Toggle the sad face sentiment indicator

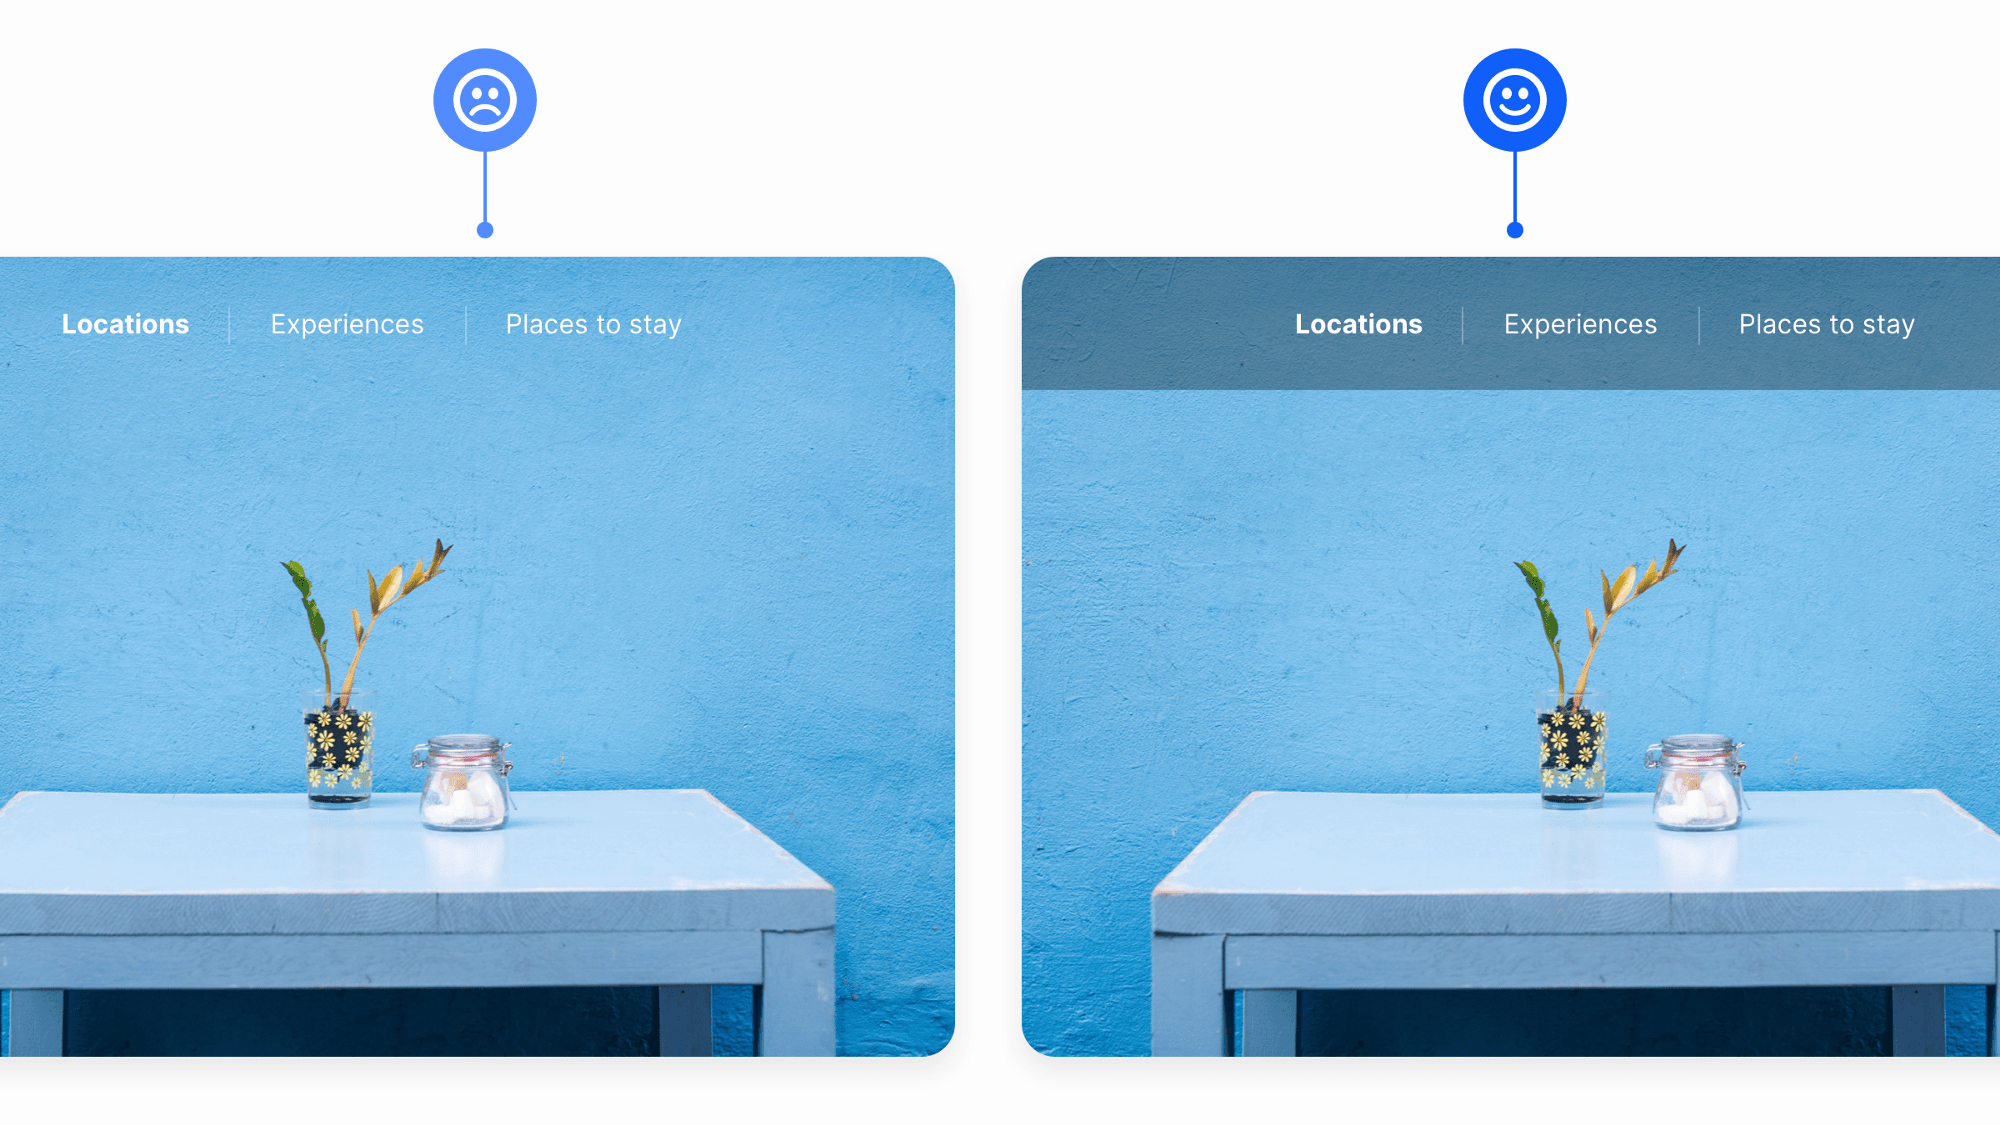pyautogui.click(x=485, y=100)
